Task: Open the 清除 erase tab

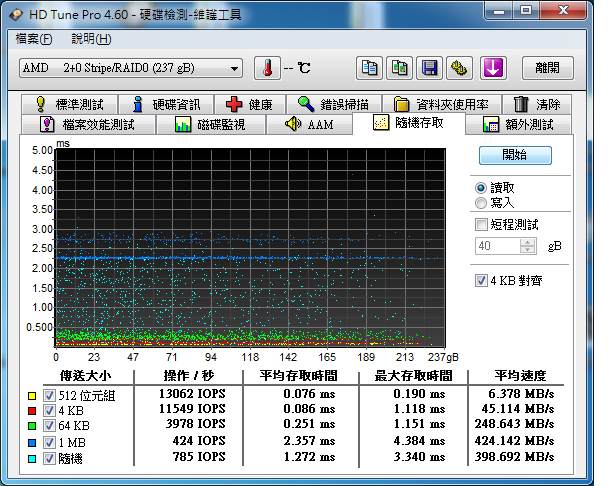Action: pos(536,105)
